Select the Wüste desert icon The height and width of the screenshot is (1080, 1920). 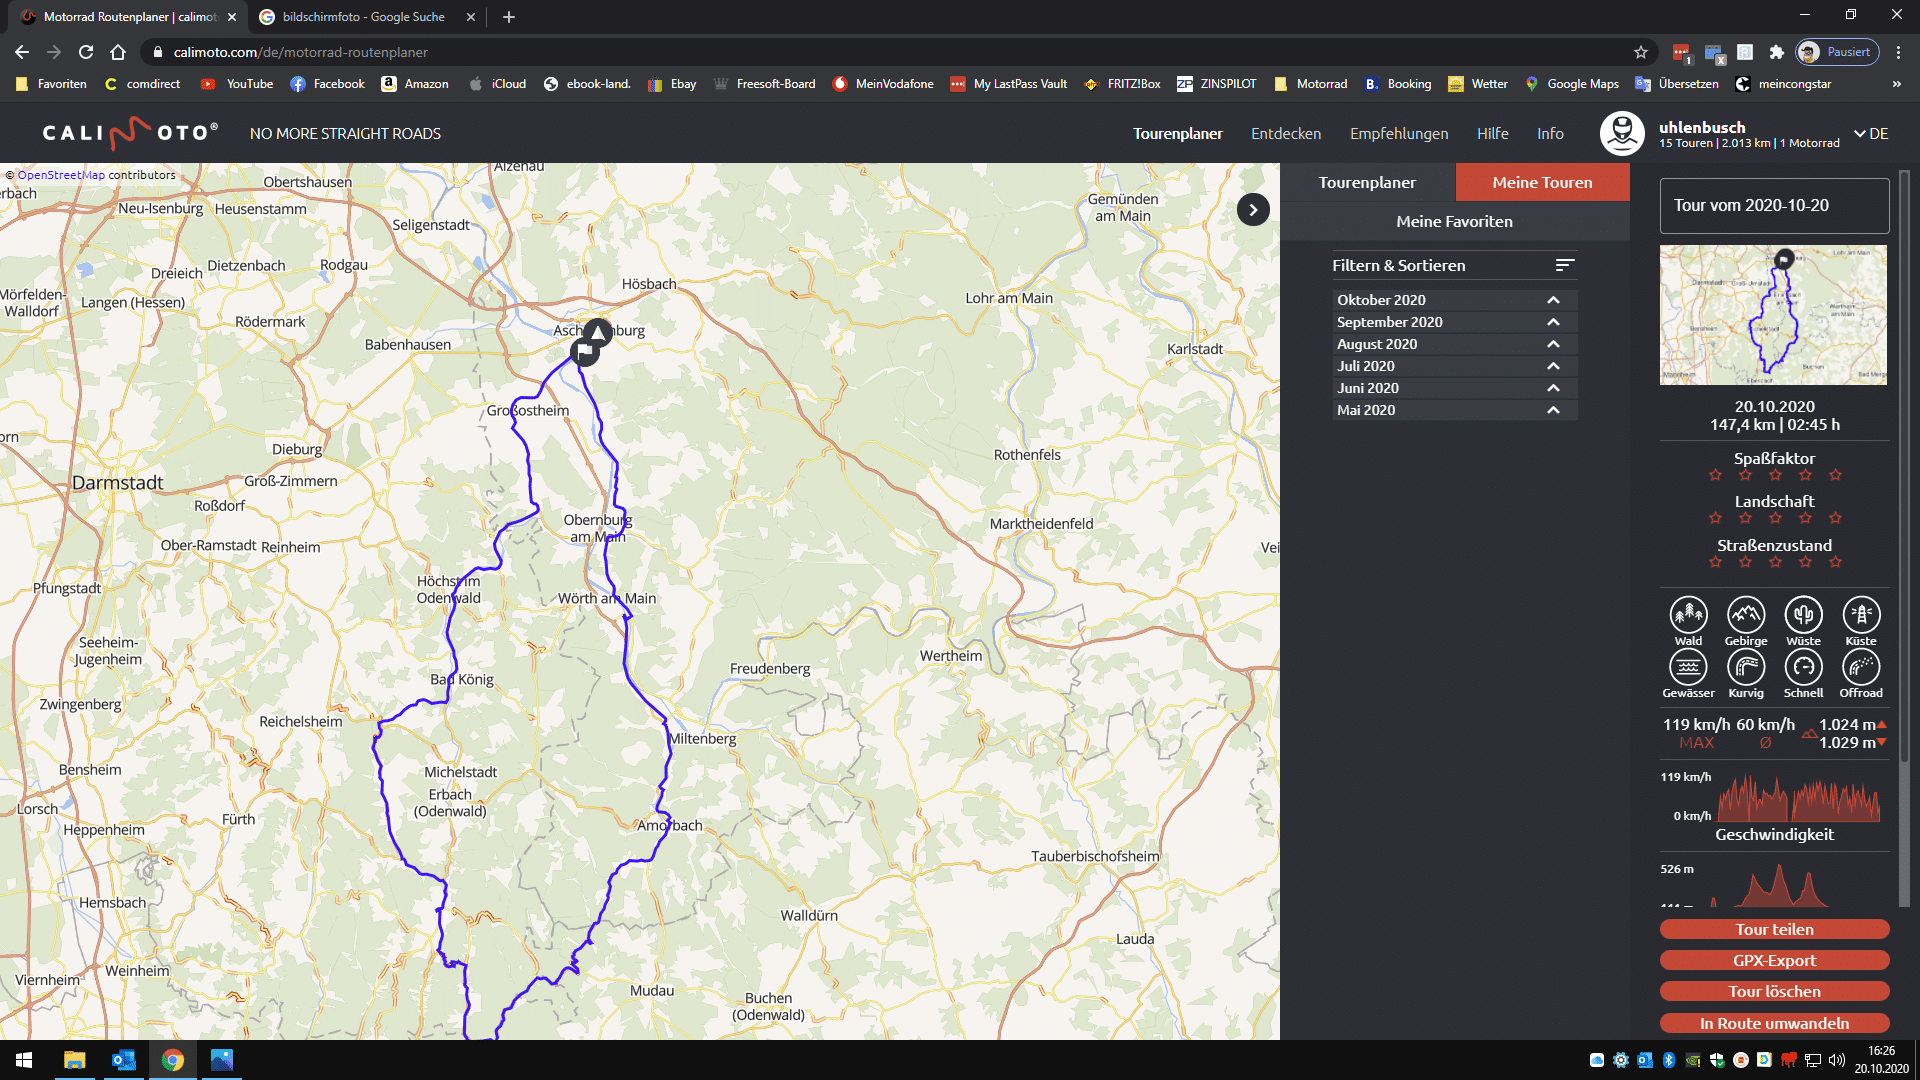coord(1803,615)
